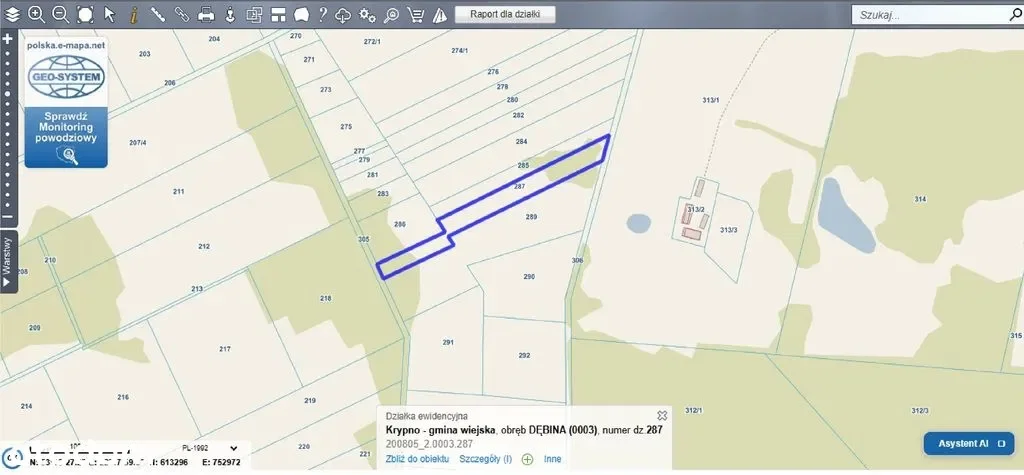Image resolution: width=1024 pixels, height=475 pixels.
Task: Open the print map tool
Action: pos(206,14)
